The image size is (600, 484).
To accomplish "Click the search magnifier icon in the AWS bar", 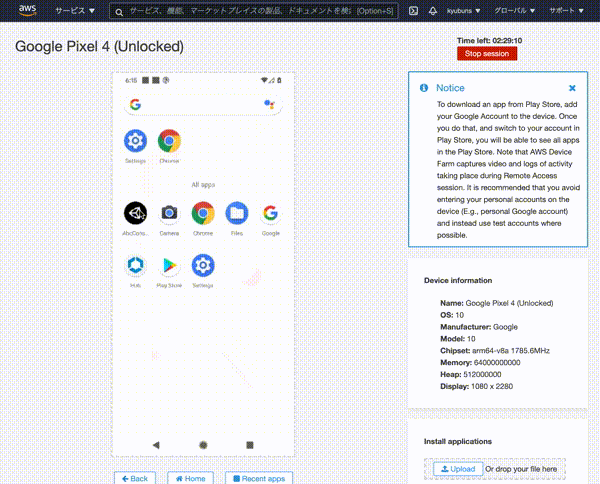I will pos(119,12).
